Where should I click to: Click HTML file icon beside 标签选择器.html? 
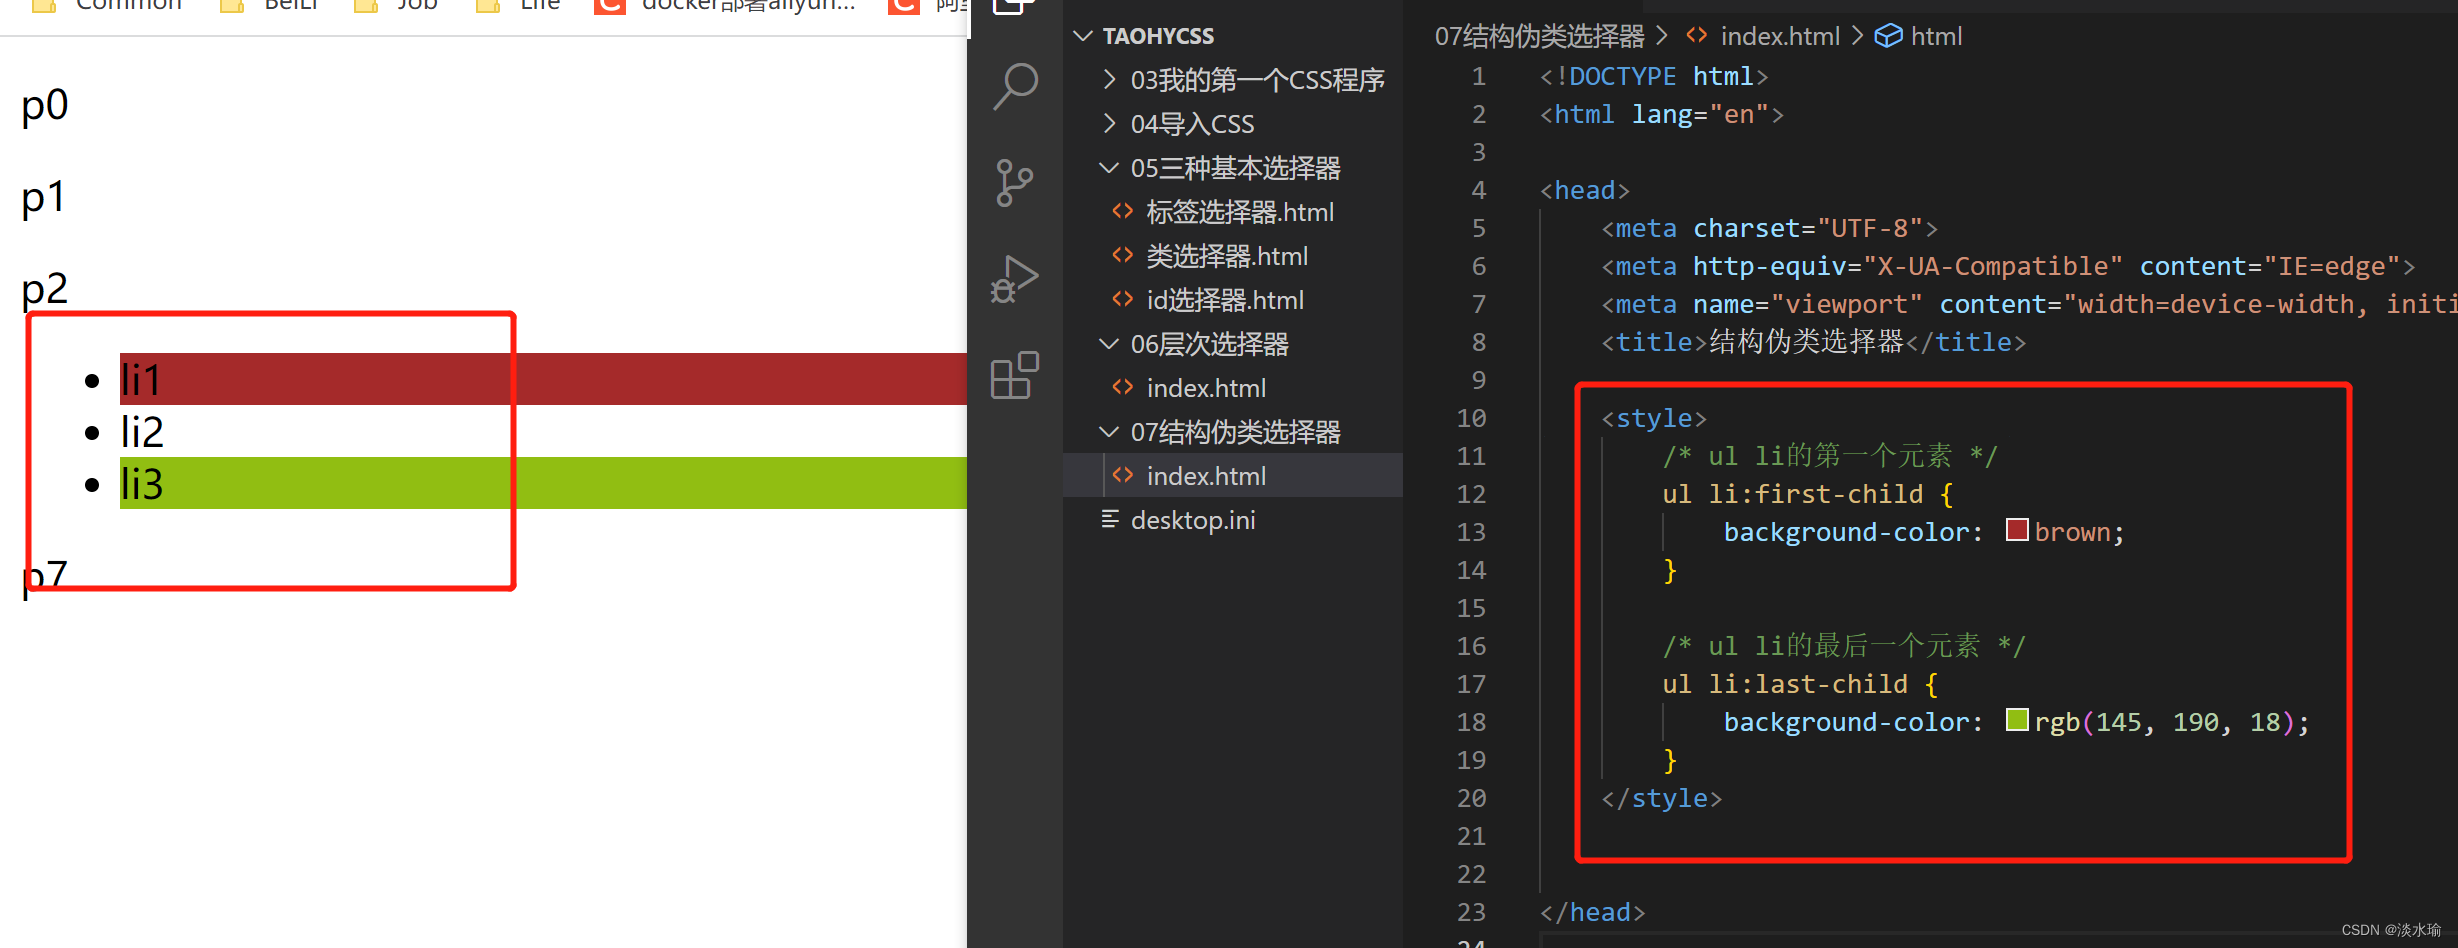click(x=1123, y=211)
